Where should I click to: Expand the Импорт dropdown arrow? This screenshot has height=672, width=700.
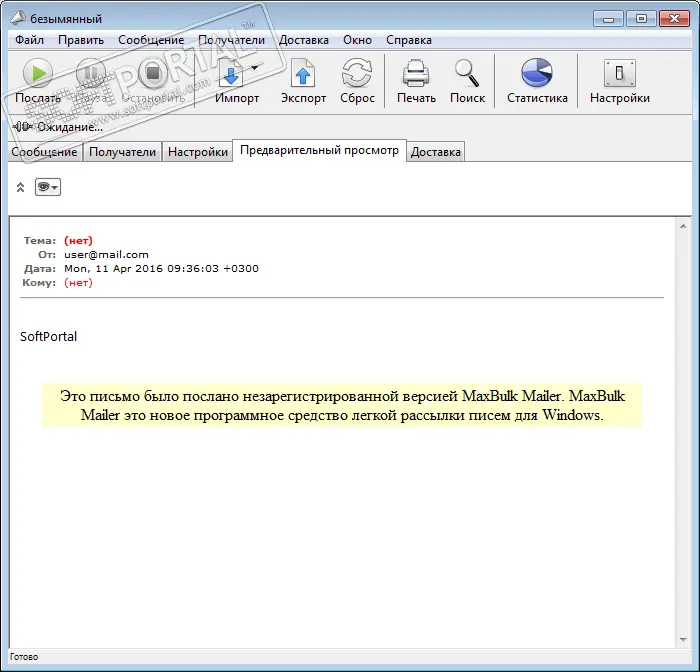tap(255, 68)
